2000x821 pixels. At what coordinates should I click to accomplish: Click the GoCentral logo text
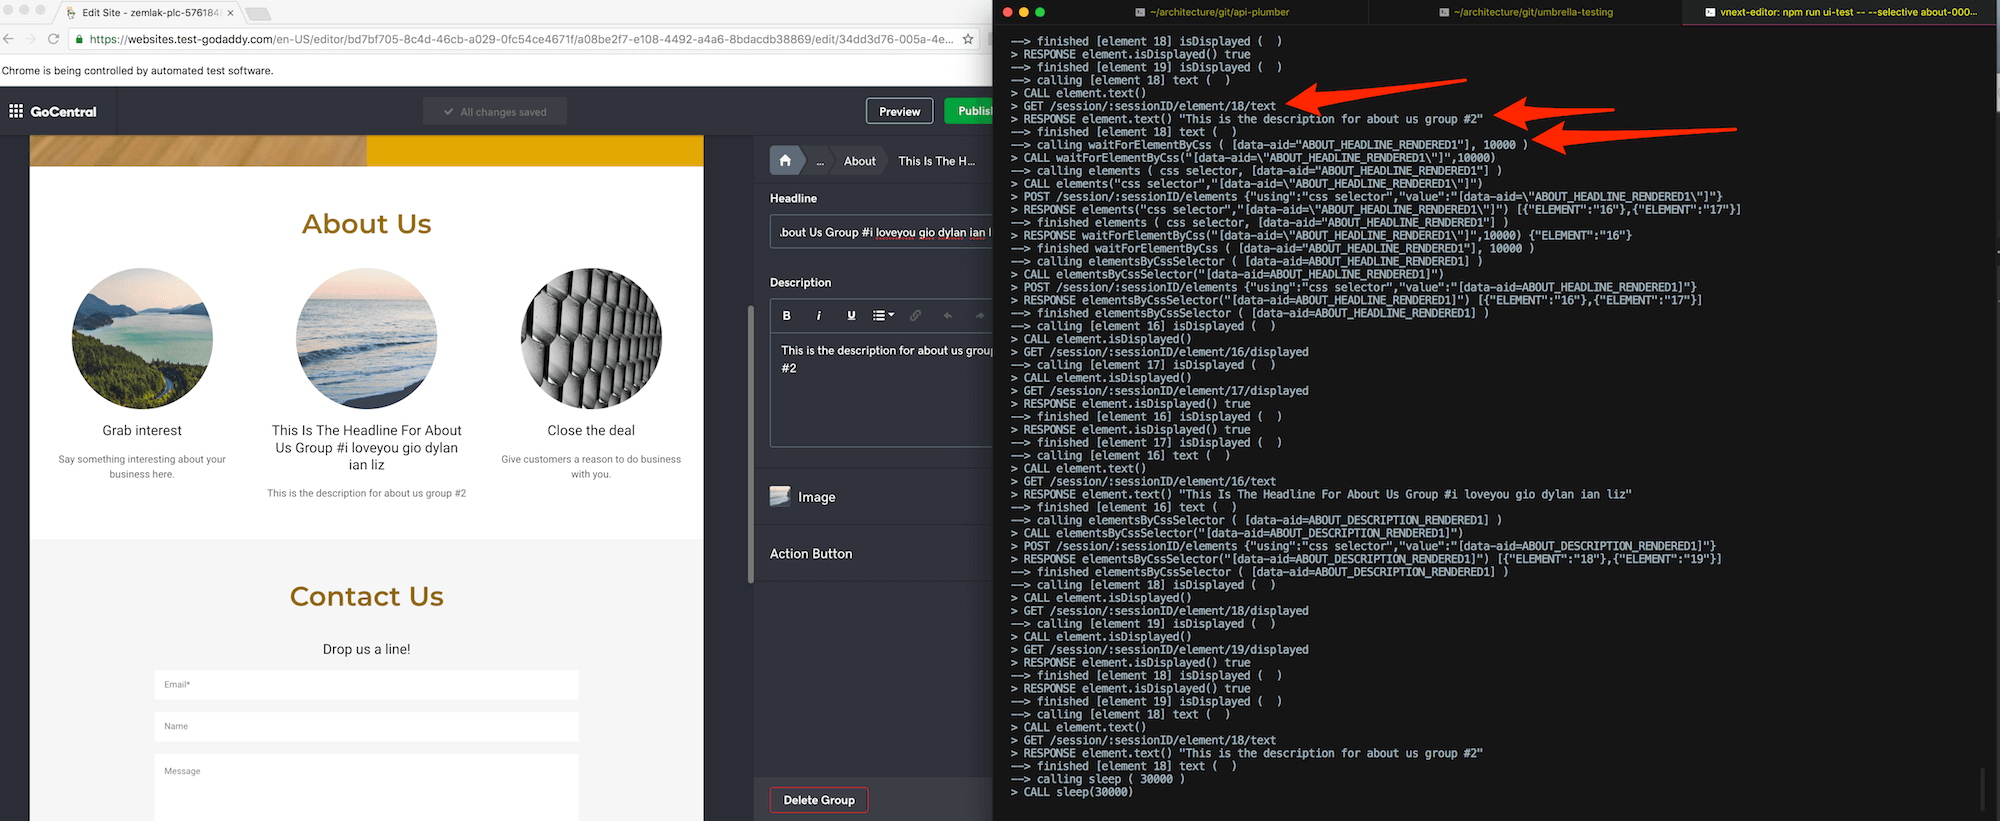63,112
